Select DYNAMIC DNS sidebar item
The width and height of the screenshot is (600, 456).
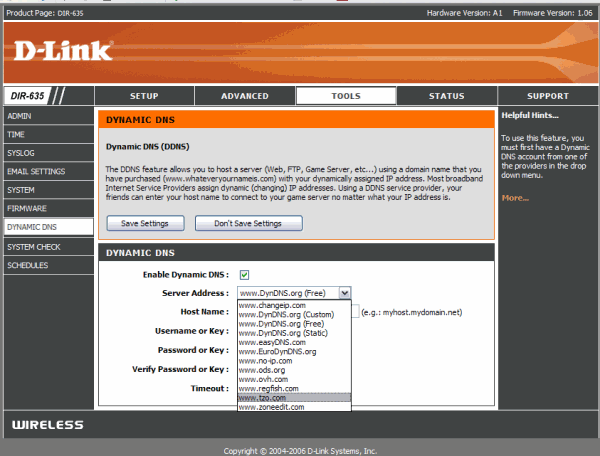(49, 227)
